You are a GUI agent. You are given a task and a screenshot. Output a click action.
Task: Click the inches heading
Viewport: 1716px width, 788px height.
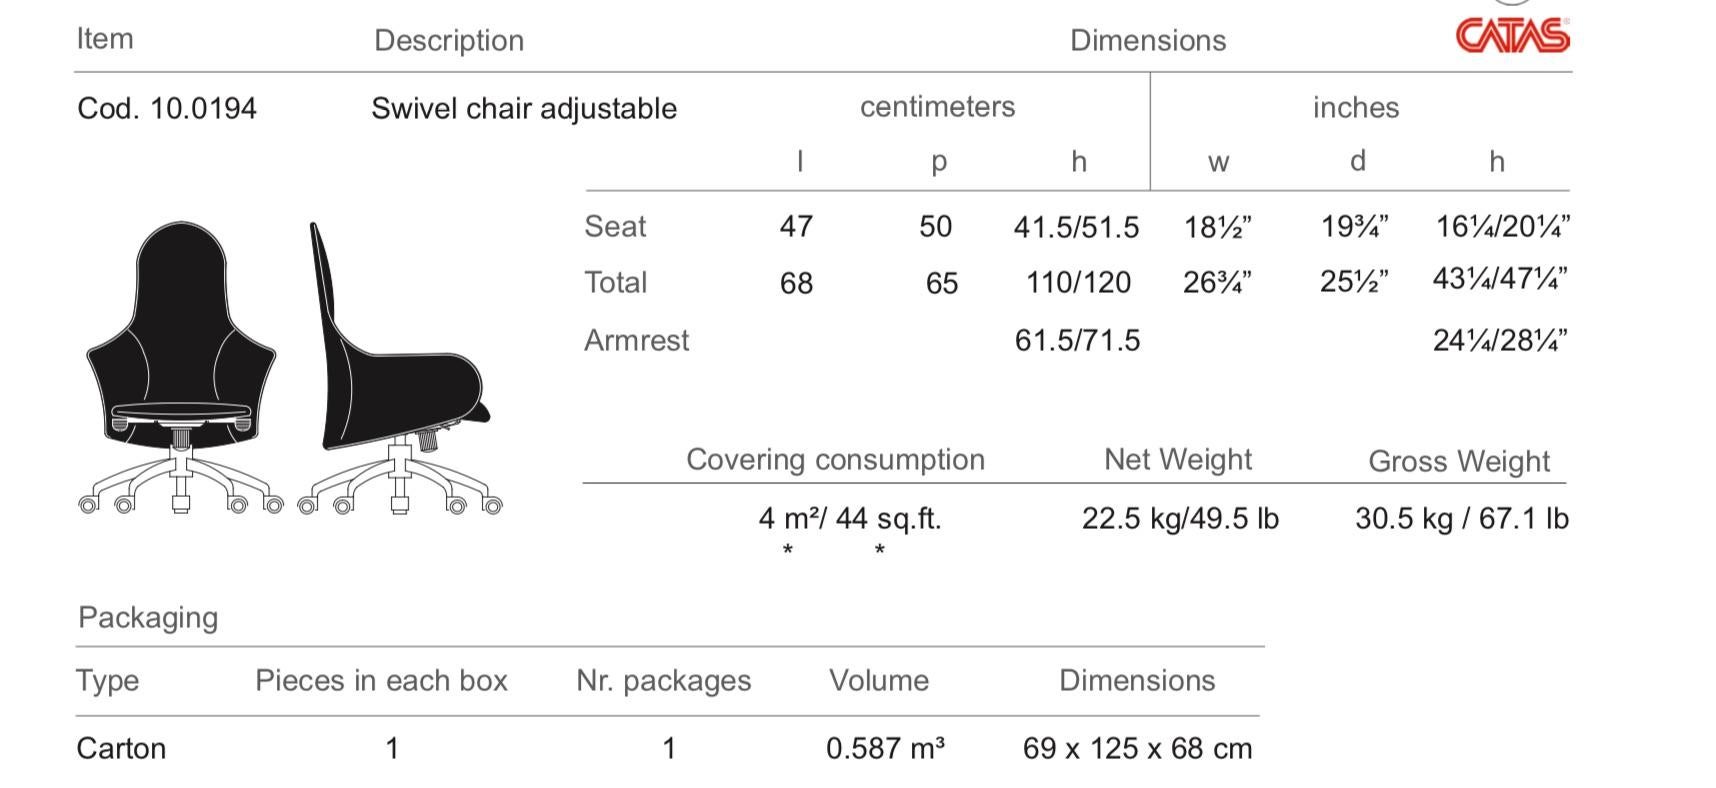[1356, 108]
